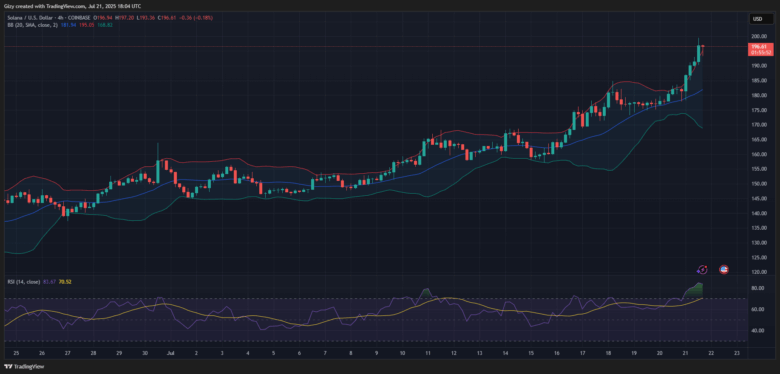Click the 25 date label on time axis
The height and width of the screenshot is (374, 780).
[16, 353]
